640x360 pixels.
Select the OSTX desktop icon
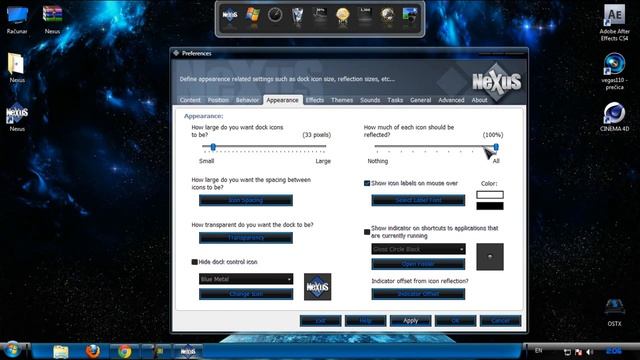[x=614, y=313]
